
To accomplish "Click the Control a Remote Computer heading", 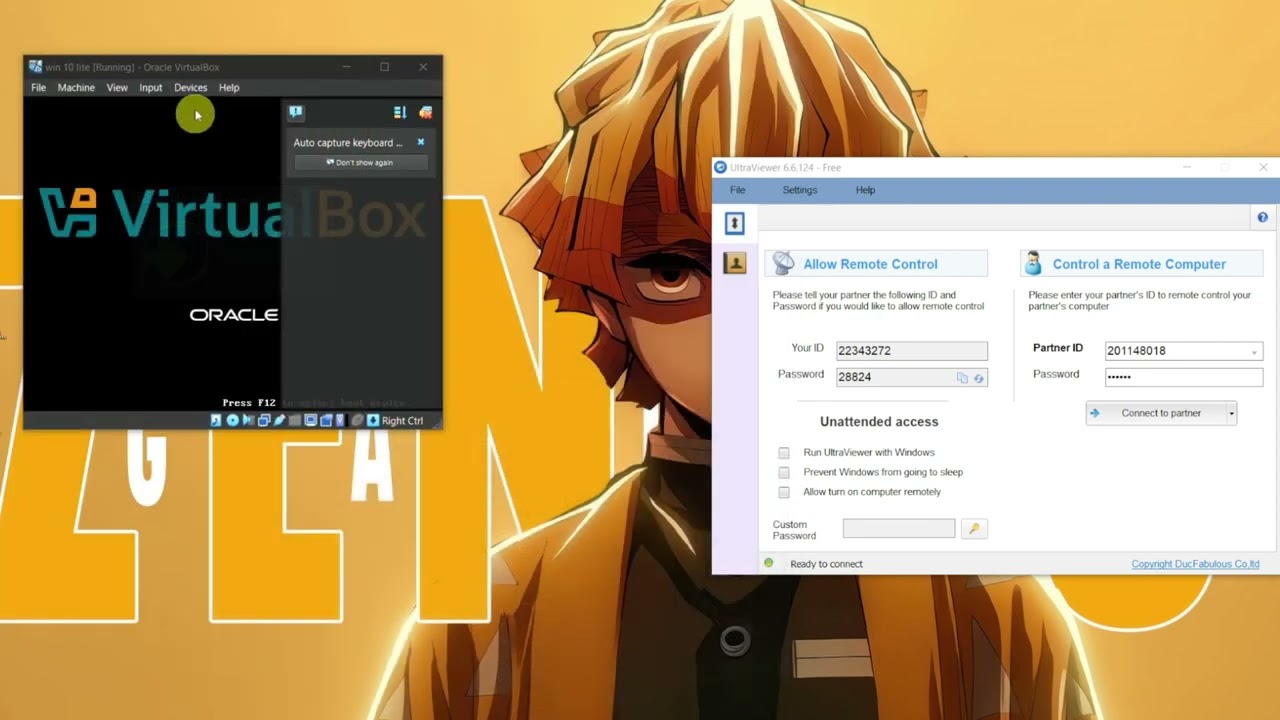I will (x=1139, y=264).
